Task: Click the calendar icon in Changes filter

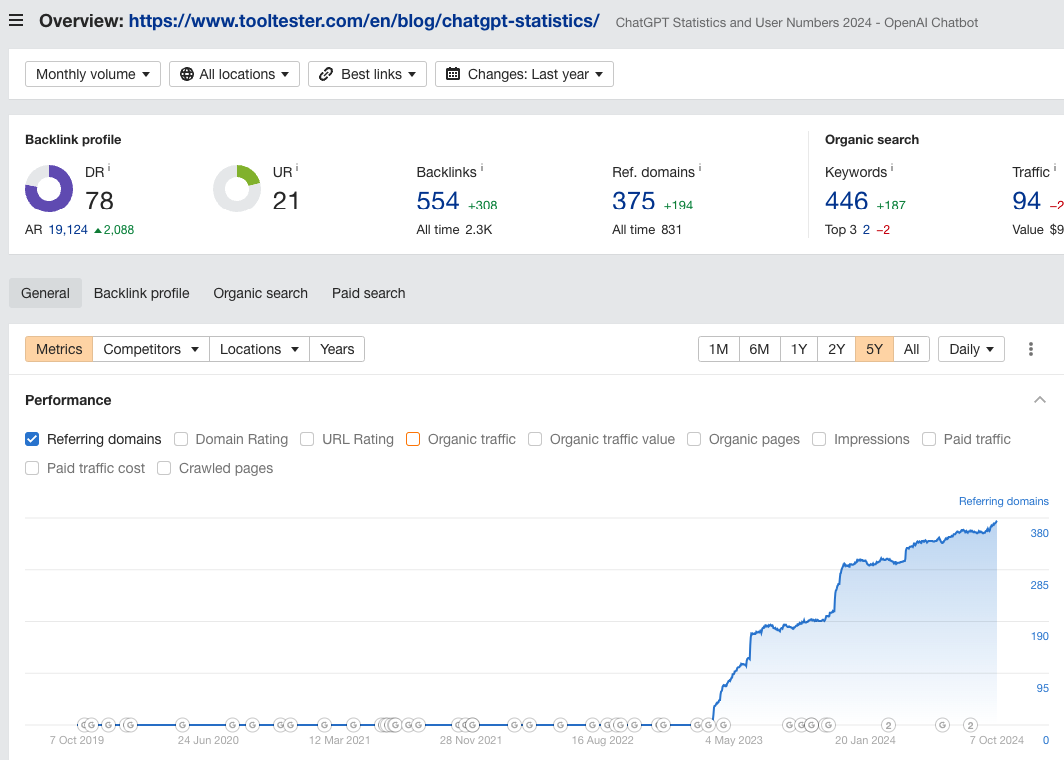Action: (x=453, y=73)
